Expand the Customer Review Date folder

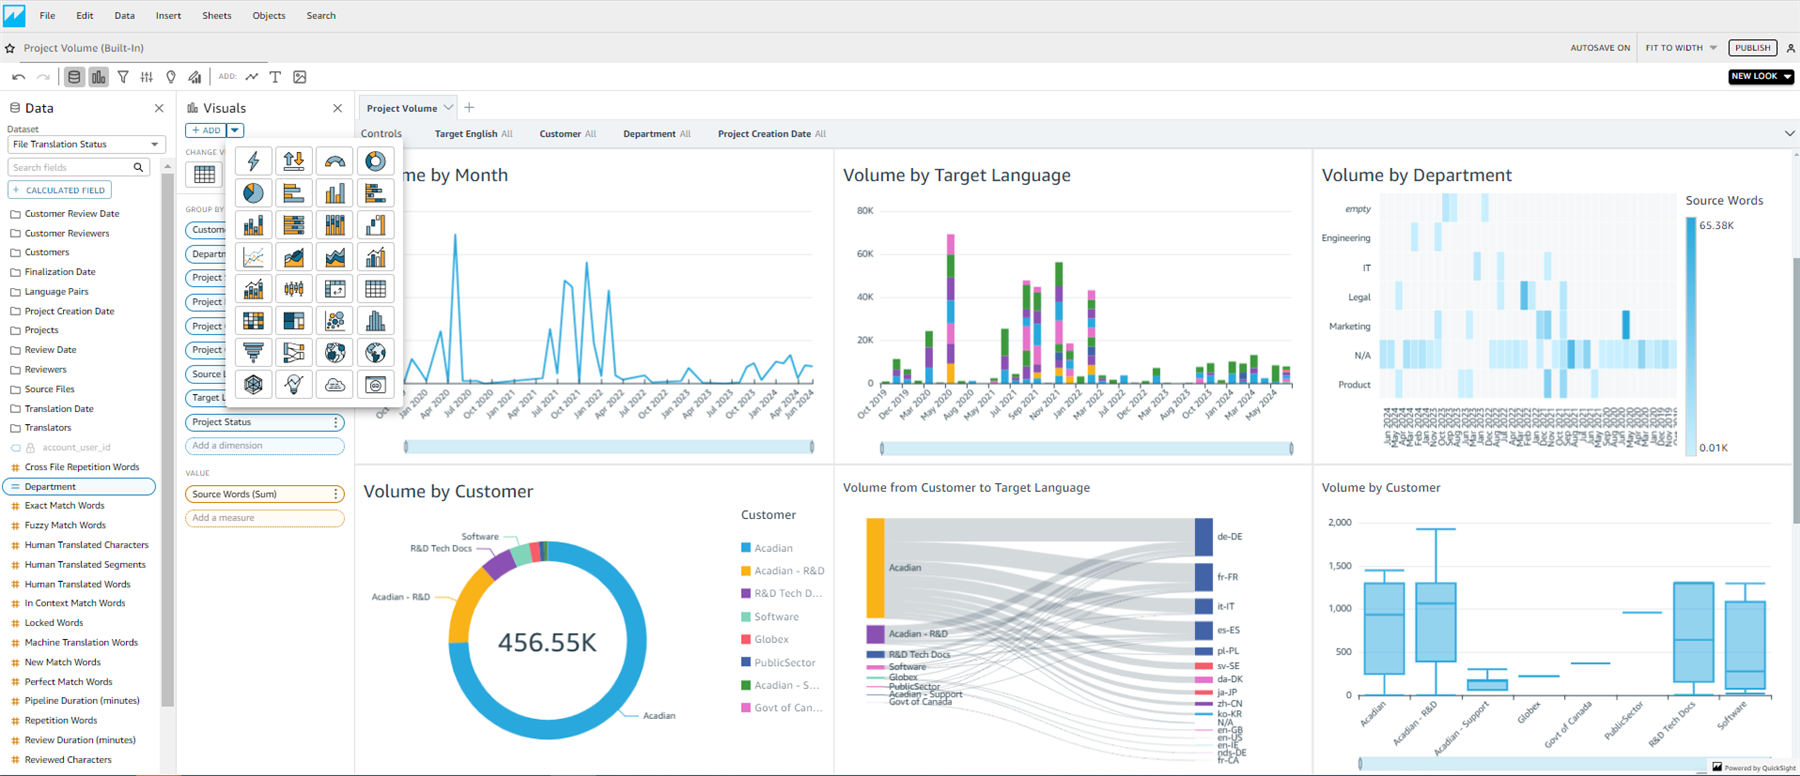tap(71, 214)
